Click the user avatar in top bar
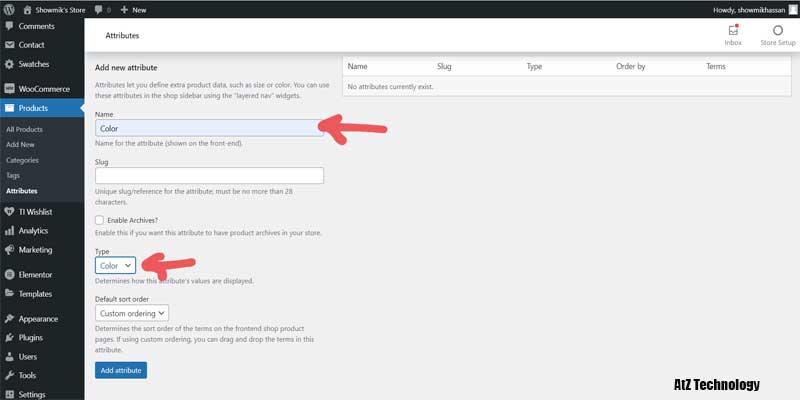This screenshot has width=800, height=400. click(x=793, y=9)
